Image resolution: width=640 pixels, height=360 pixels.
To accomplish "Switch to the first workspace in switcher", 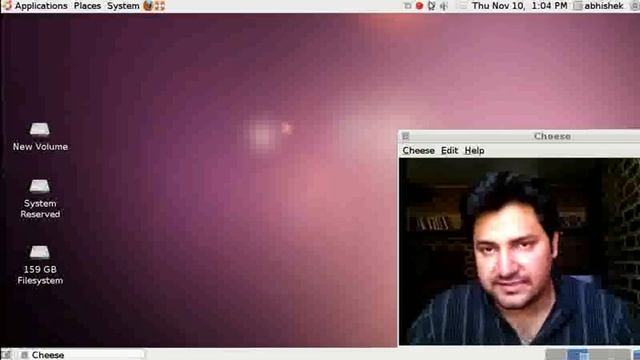I will point(556,355).
